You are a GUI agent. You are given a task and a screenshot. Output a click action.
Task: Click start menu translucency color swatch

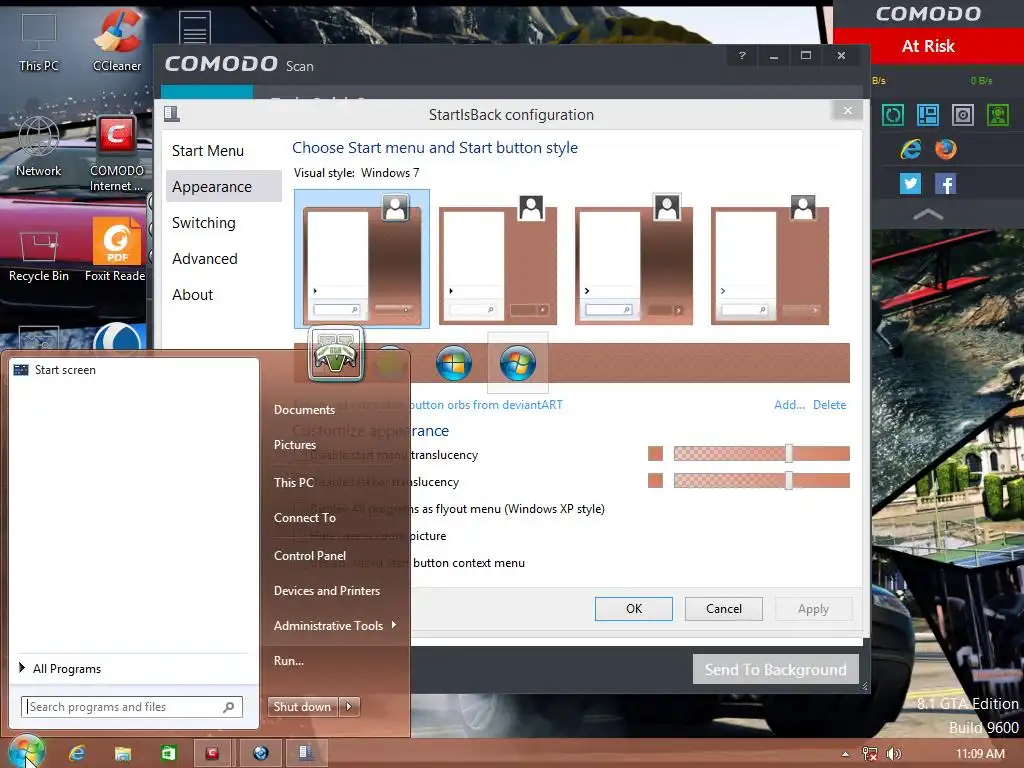(x=656, y=454)
